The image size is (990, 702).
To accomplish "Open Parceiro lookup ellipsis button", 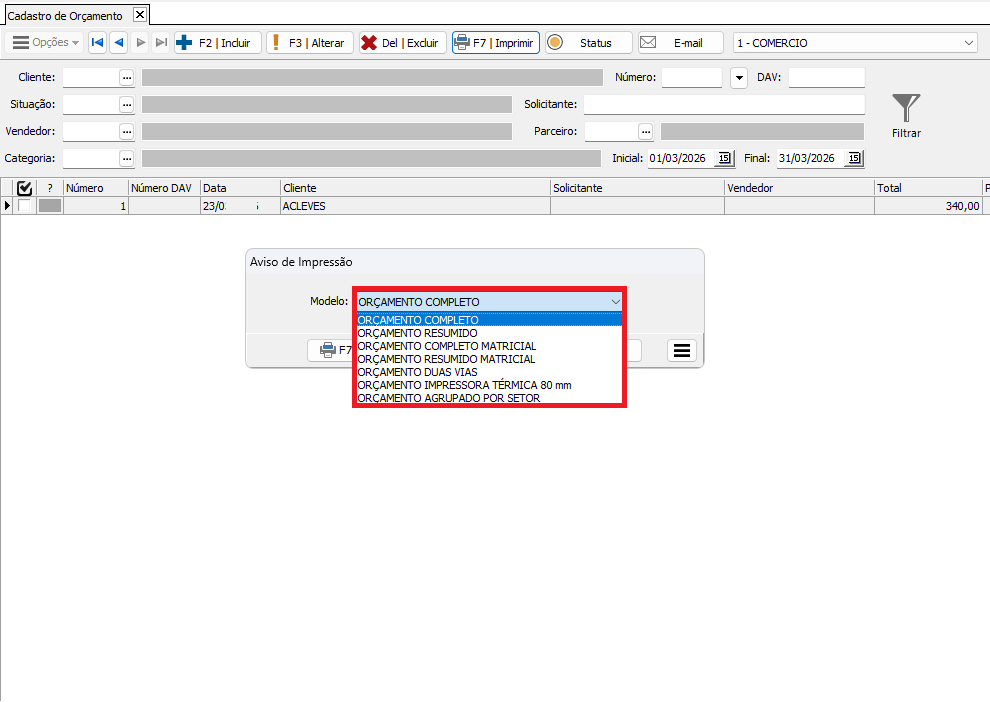I will pos(646,131).
